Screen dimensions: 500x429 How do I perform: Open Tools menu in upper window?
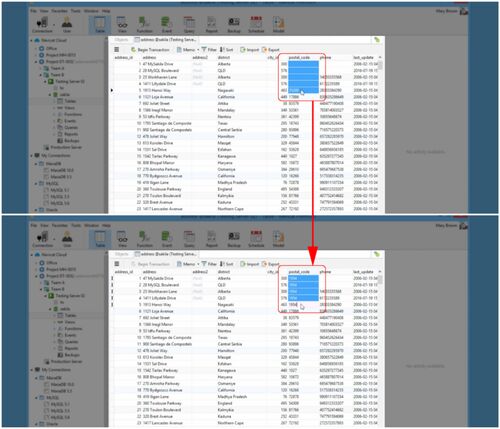[x=75, y=11]
